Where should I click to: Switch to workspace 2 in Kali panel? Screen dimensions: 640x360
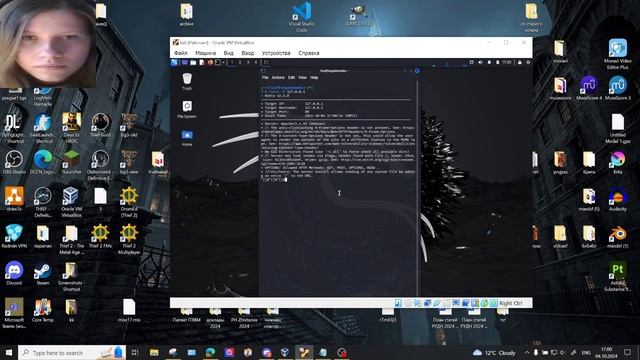coord(240,62)
